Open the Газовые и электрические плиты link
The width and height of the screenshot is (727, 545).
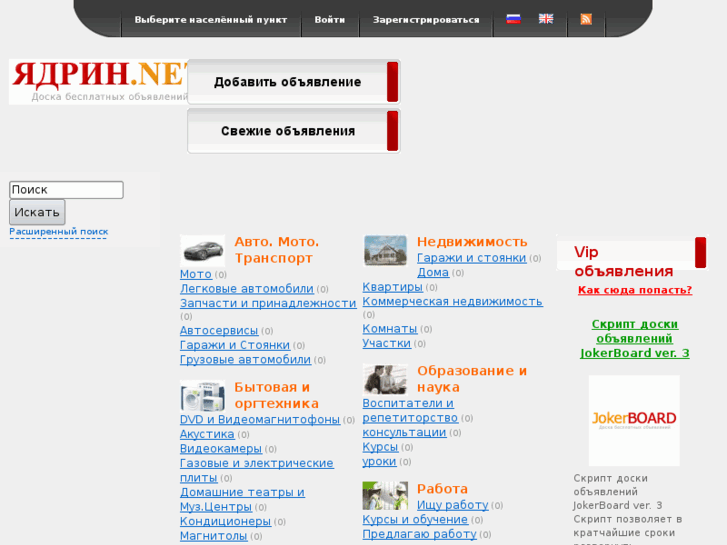point(256,470)
